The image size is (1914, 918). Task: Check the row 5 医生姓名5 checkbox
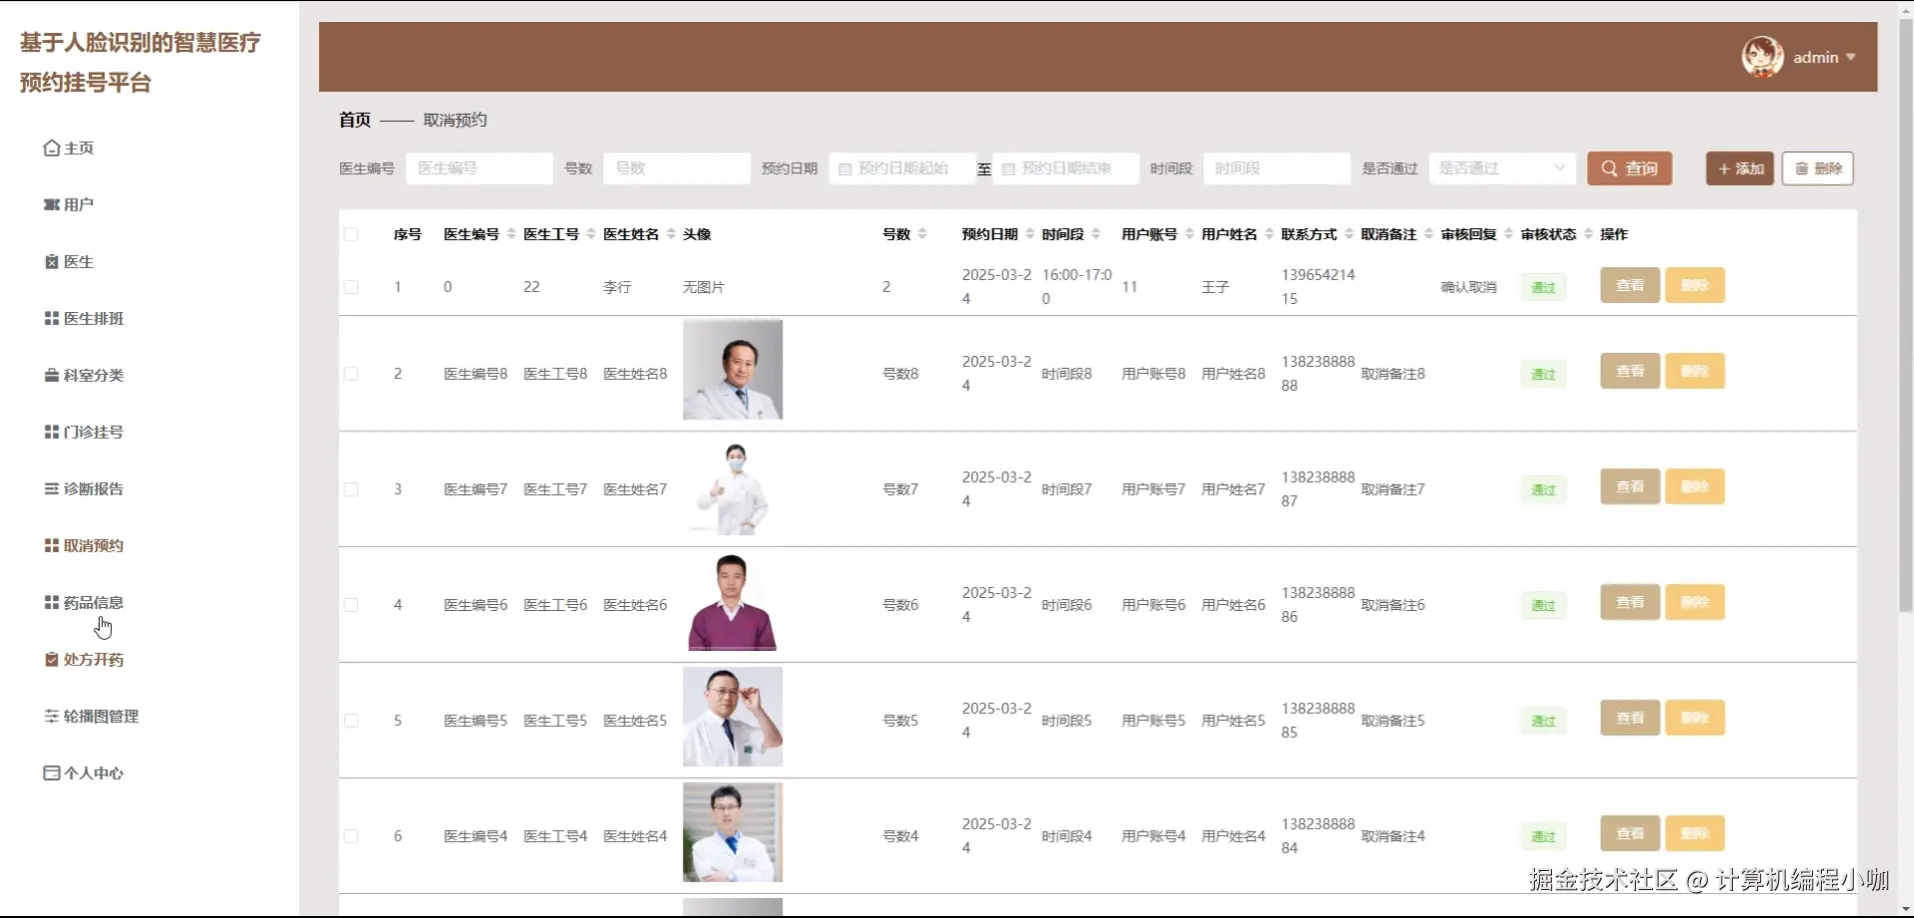point(351,721)
